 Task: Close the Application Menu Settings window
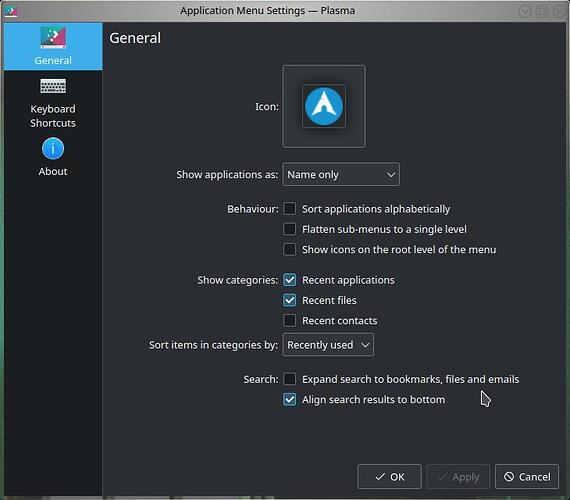559,12
